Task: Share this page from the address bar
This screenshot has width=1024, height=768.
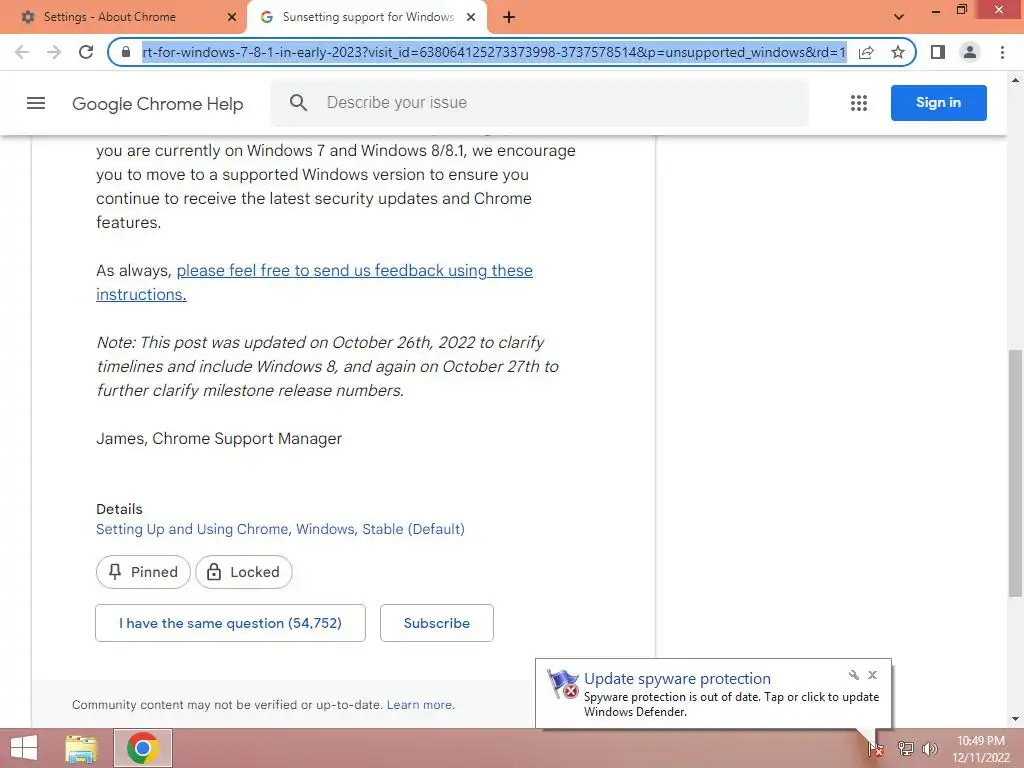Action: point(866,52)
